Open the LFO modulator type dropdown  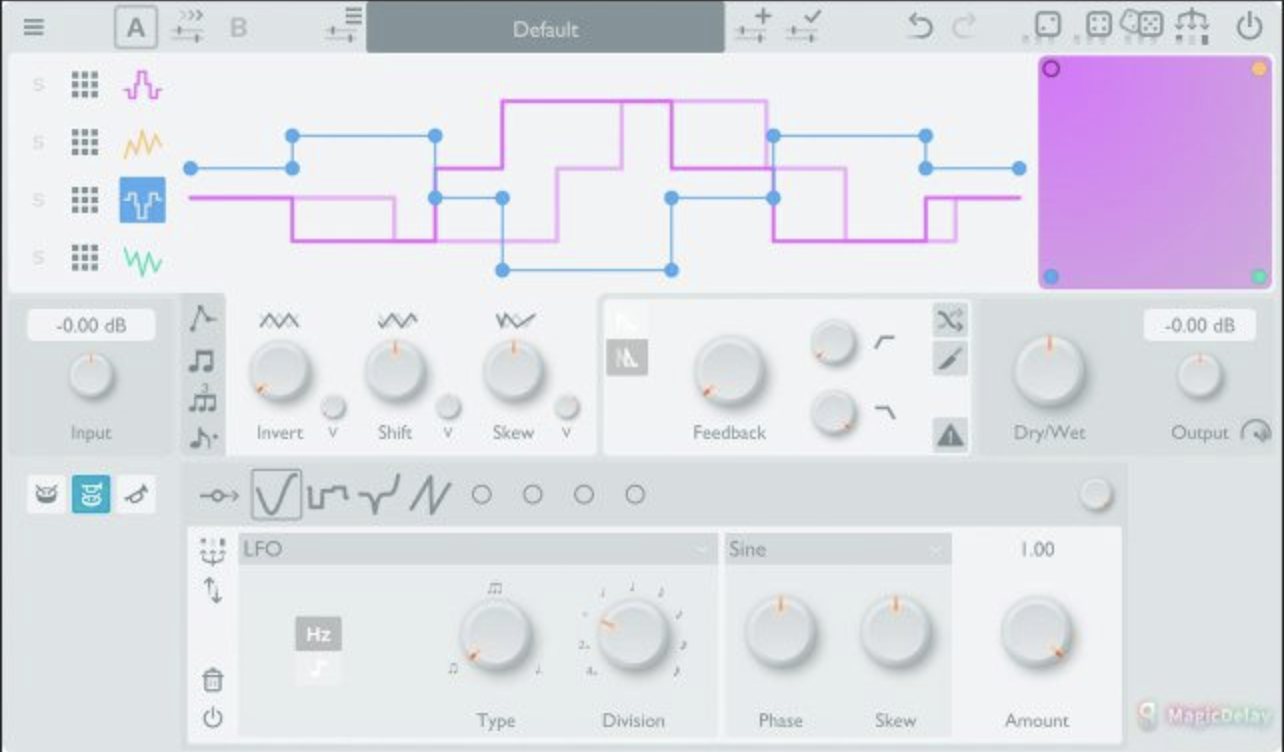[478, 549]
